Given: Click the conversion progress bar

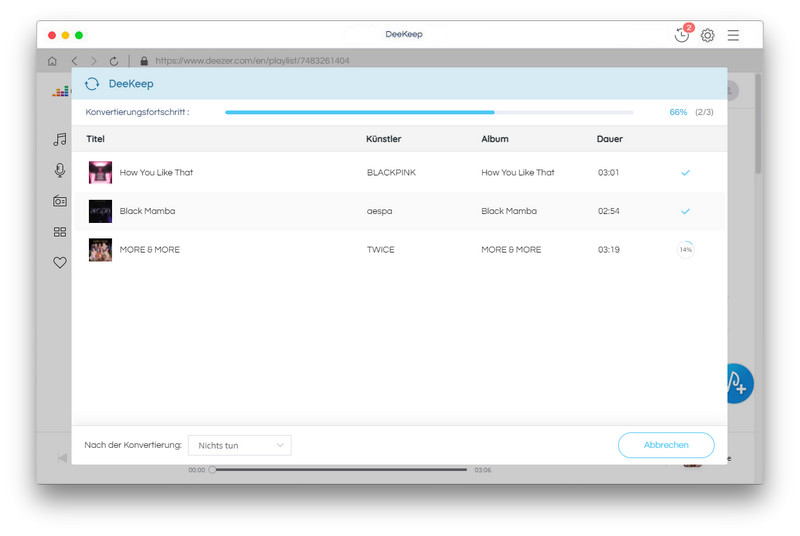Looking at the screenshot, I should click(x=429, y=112).
